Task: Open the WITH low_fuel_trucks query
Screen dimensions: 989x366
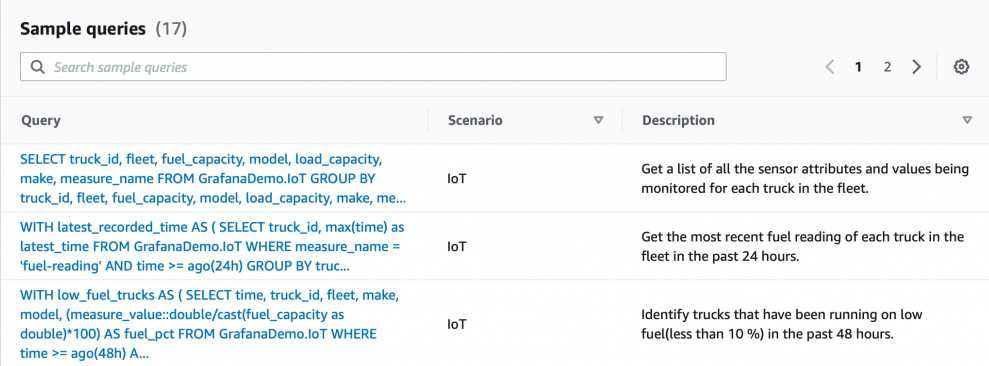Action: pos(209,324)
